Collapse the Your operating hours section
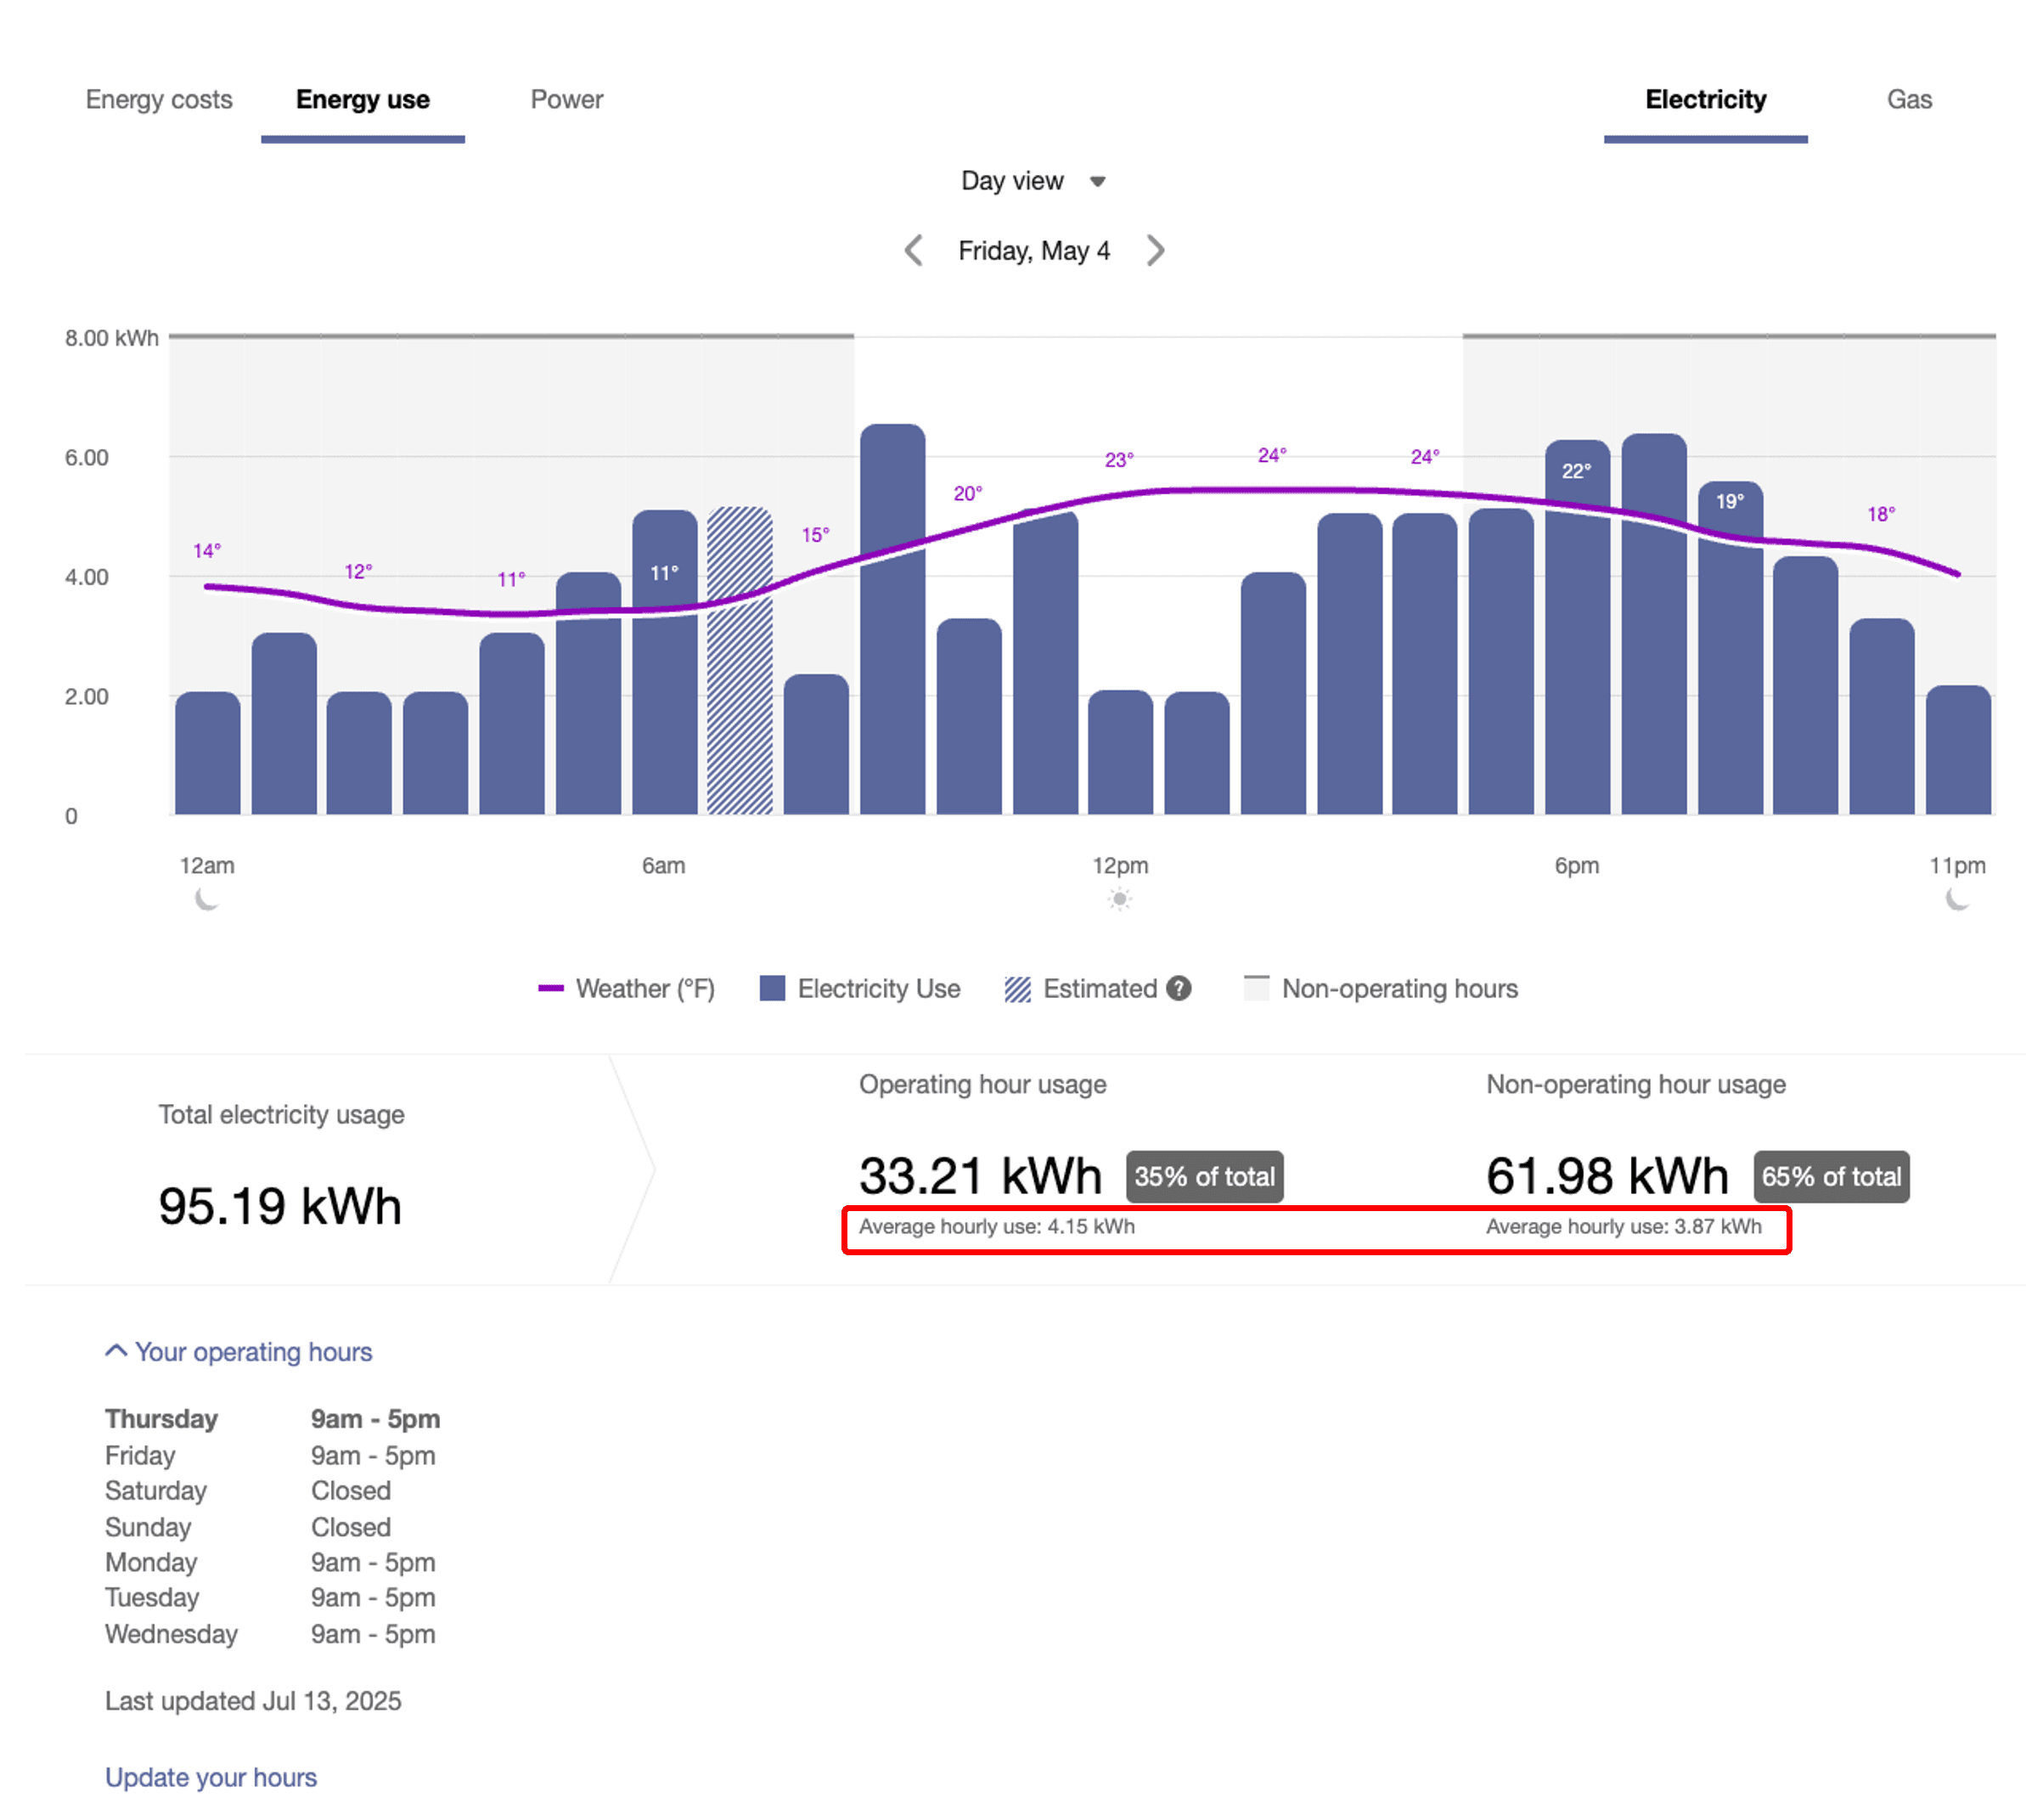The image size is (2026, 1820). pos(238,1351)
